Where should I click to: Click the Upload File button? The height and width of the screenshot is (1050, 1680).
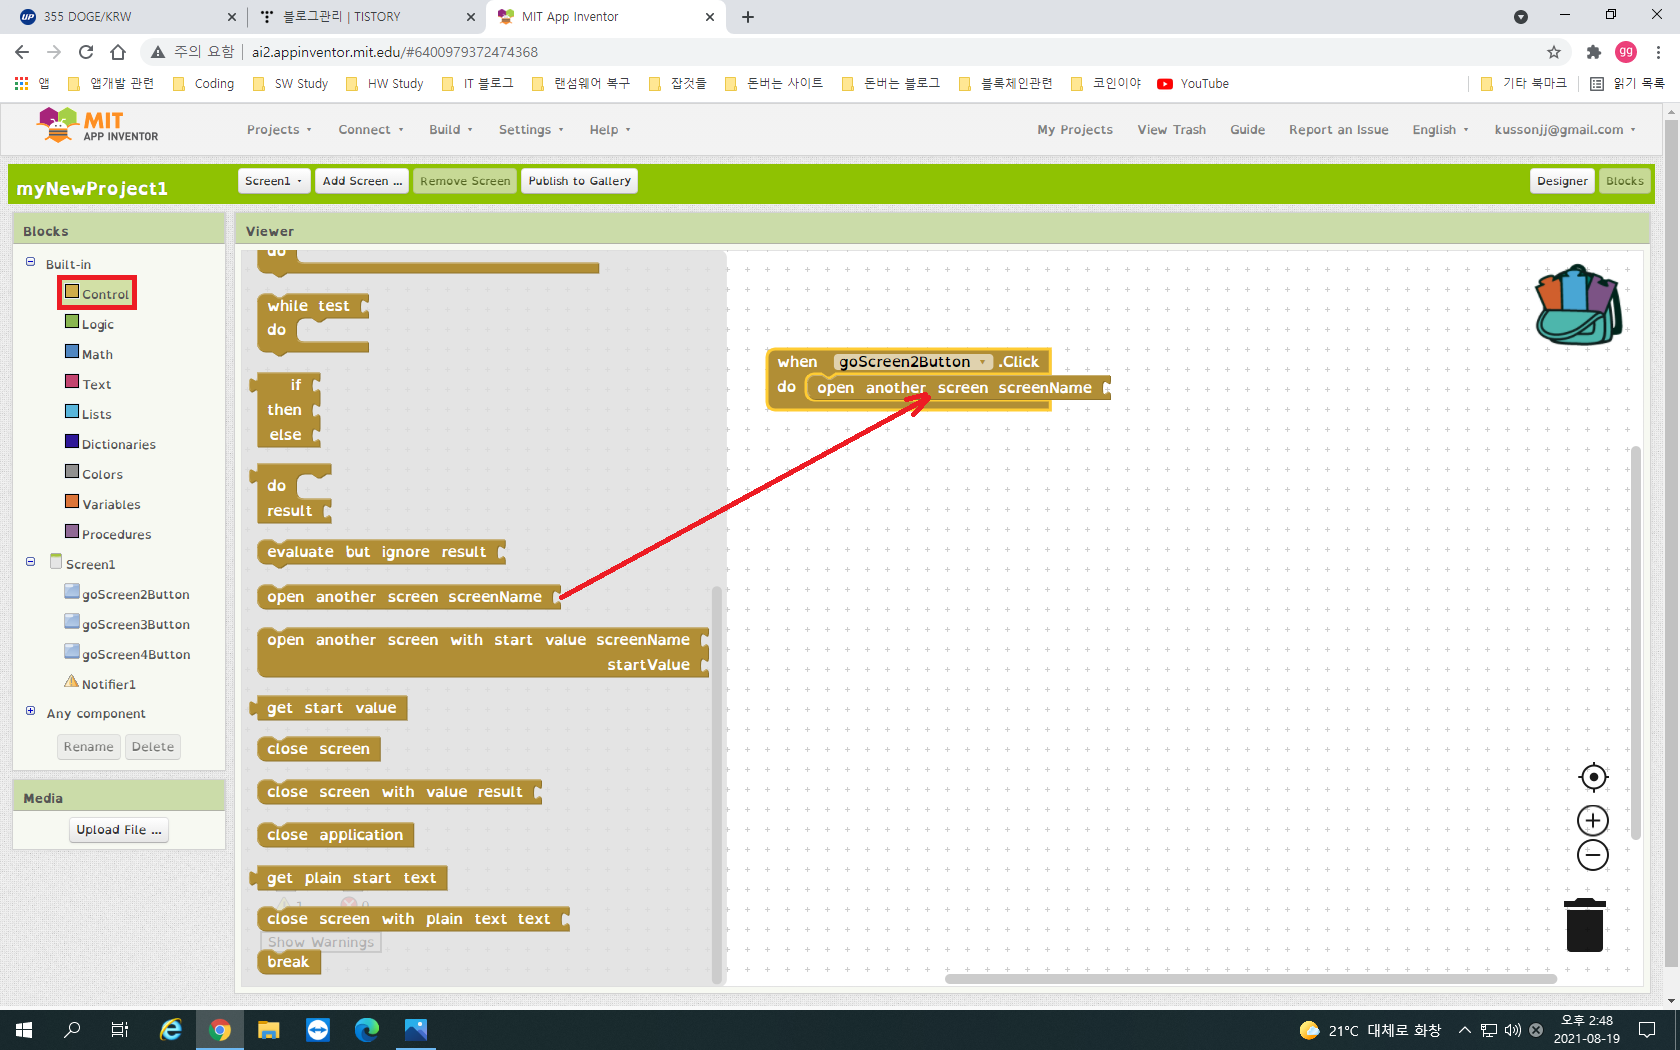[x=119, y=830]
